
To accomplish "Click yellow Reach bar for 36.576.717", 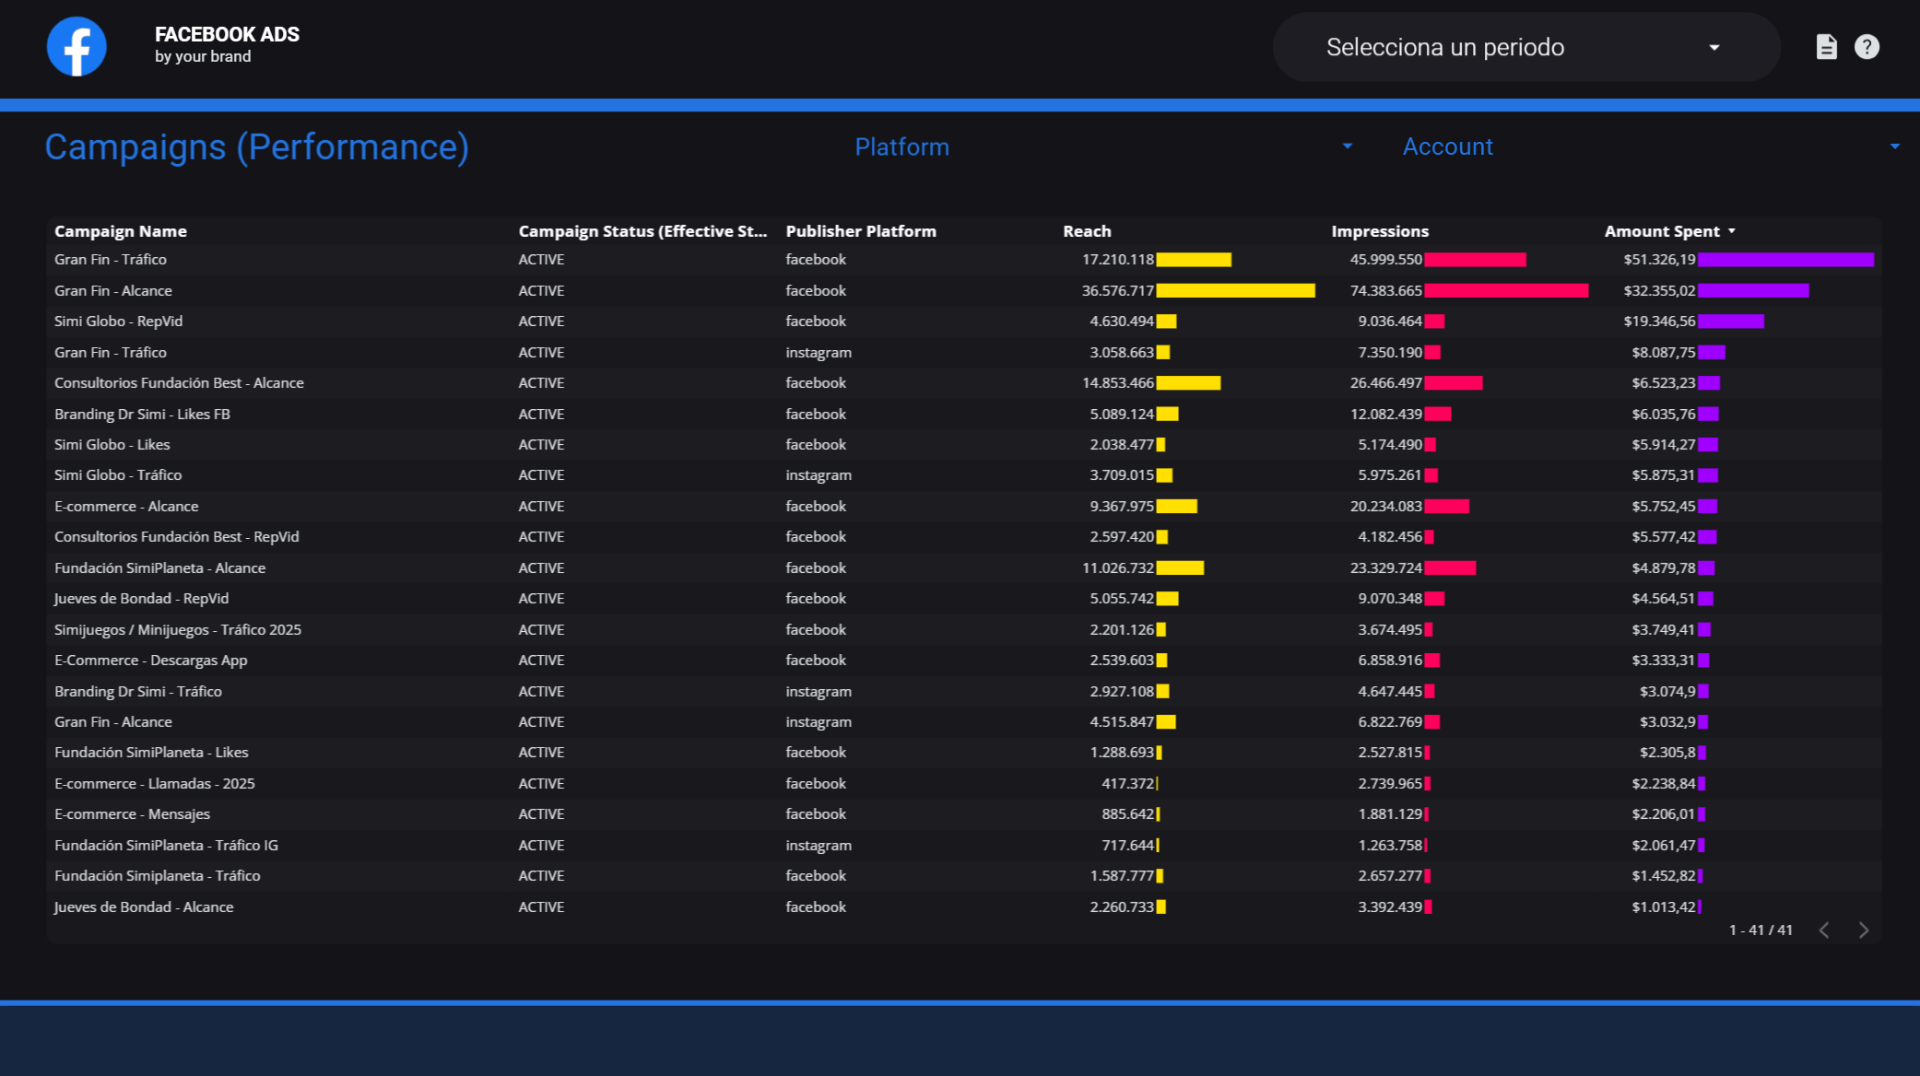I will click(x=1235, y=291).
